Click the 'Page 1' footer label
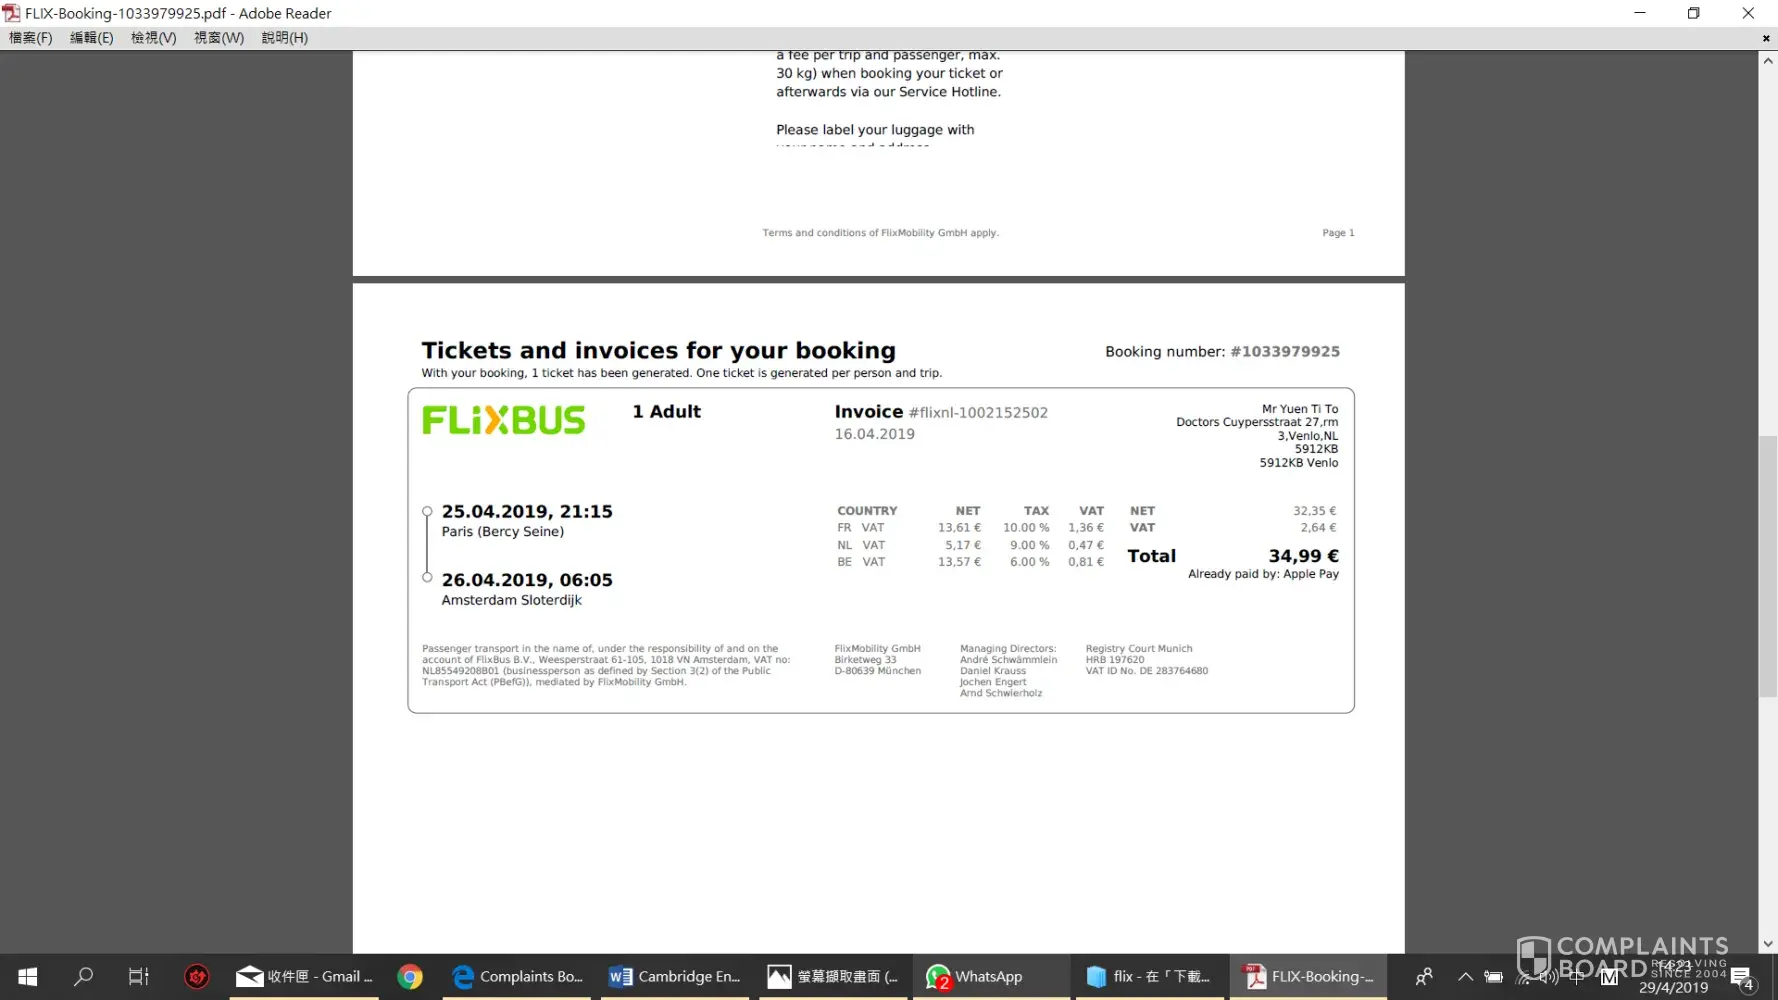 click(x=1339, y=233)
